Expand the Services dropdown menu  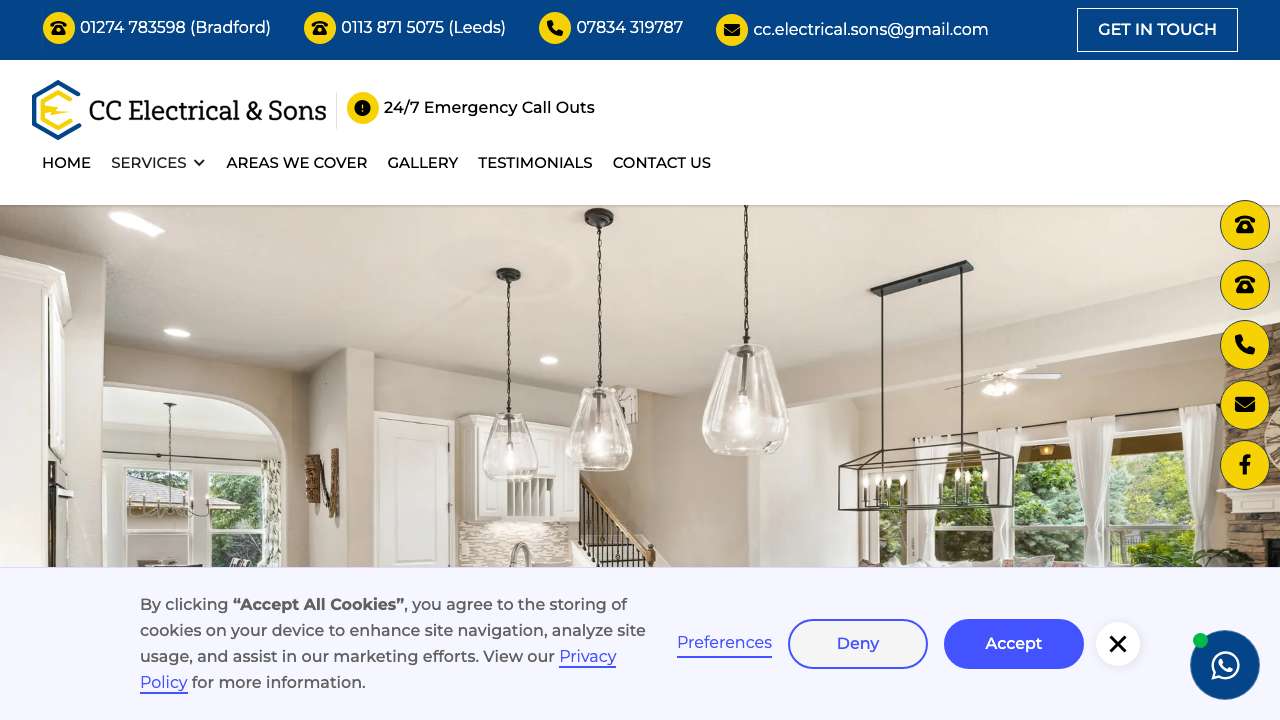click(x=158, y=163)
